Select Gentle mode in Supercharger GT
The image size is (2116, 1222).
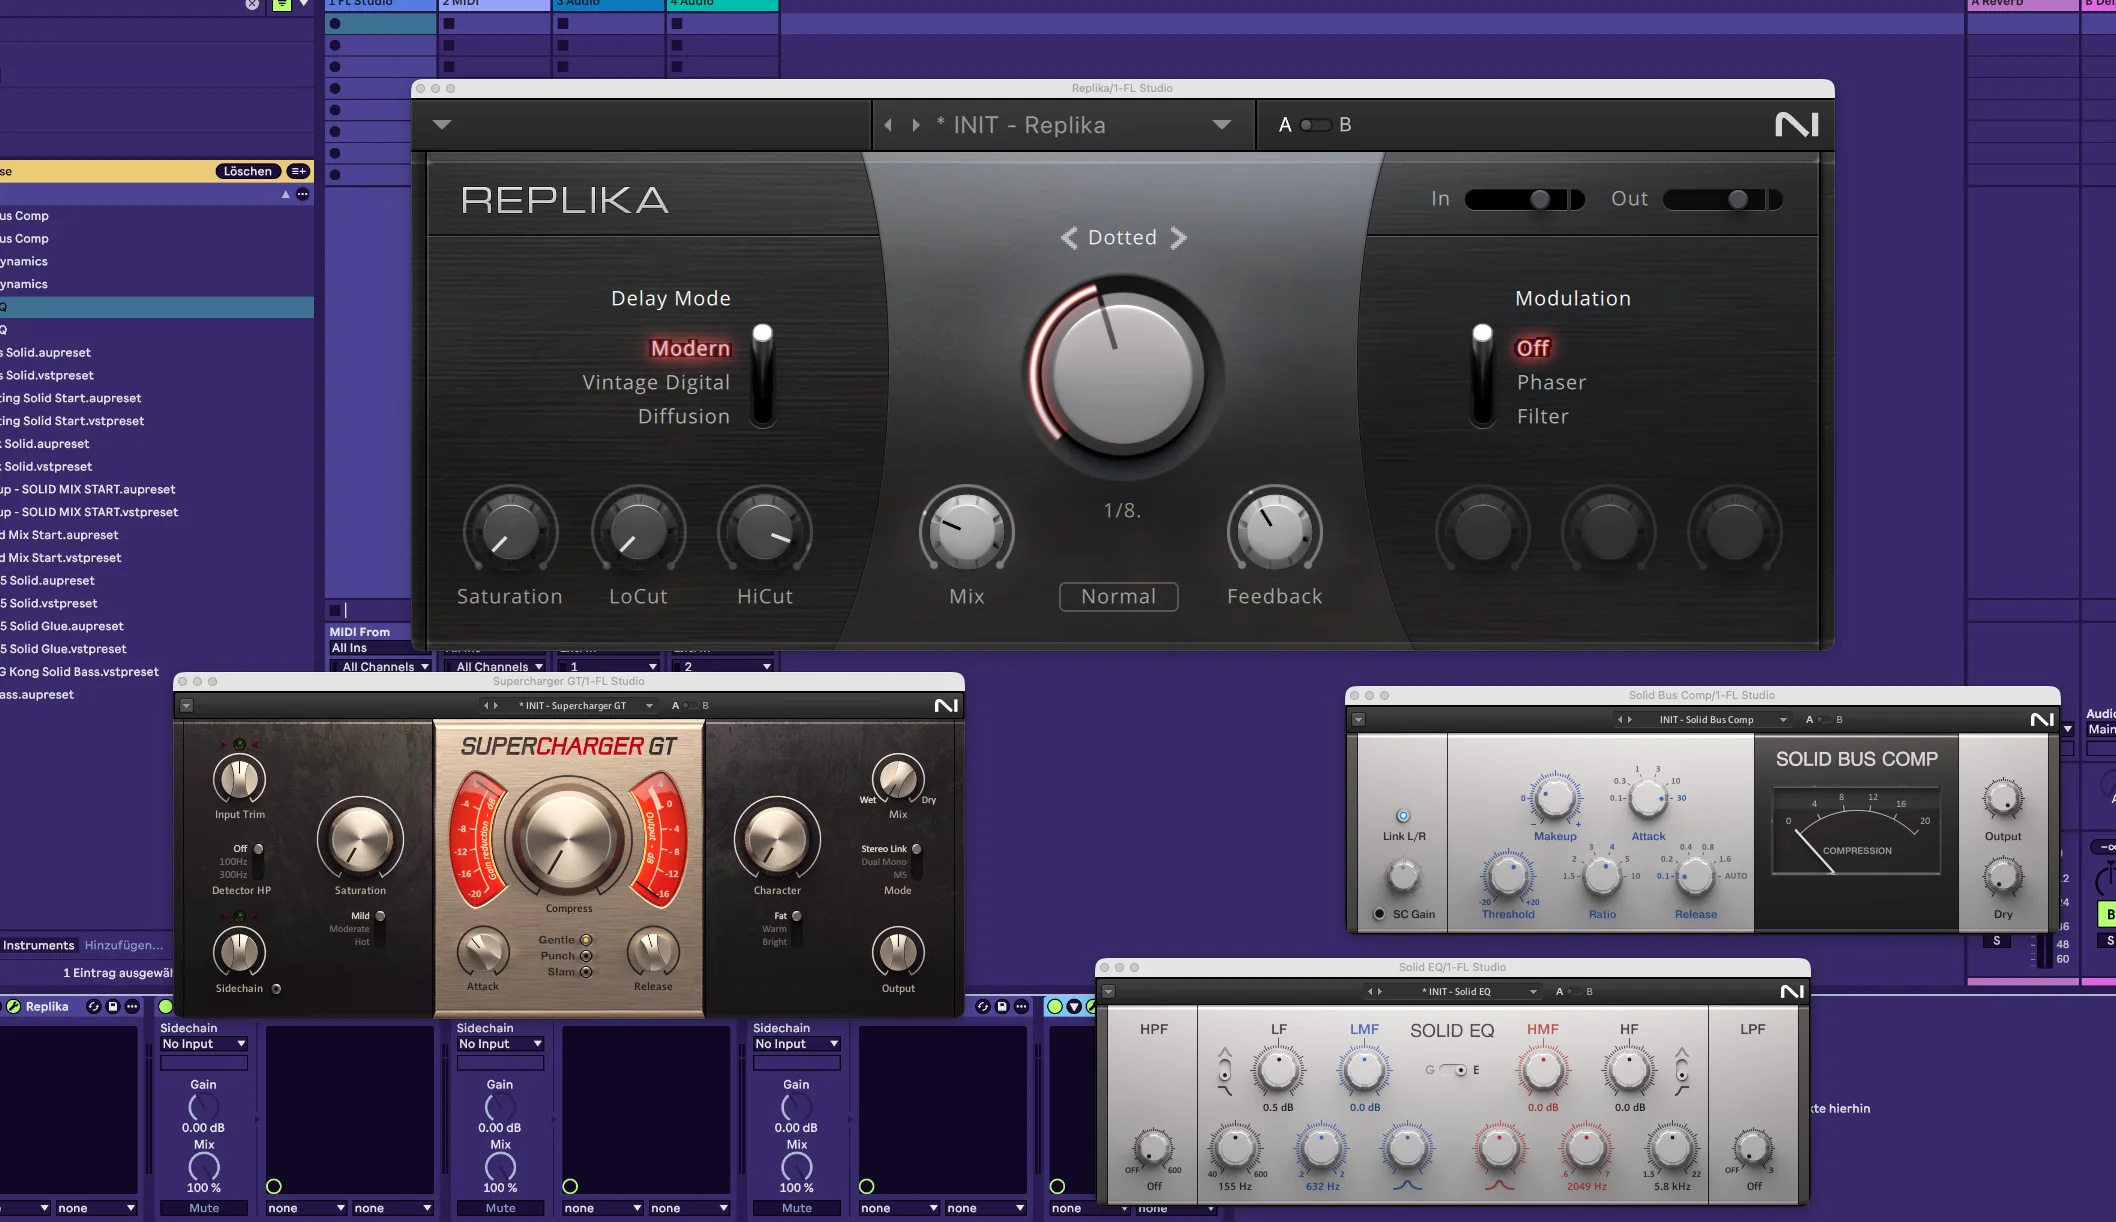click(x=586, y=940)
